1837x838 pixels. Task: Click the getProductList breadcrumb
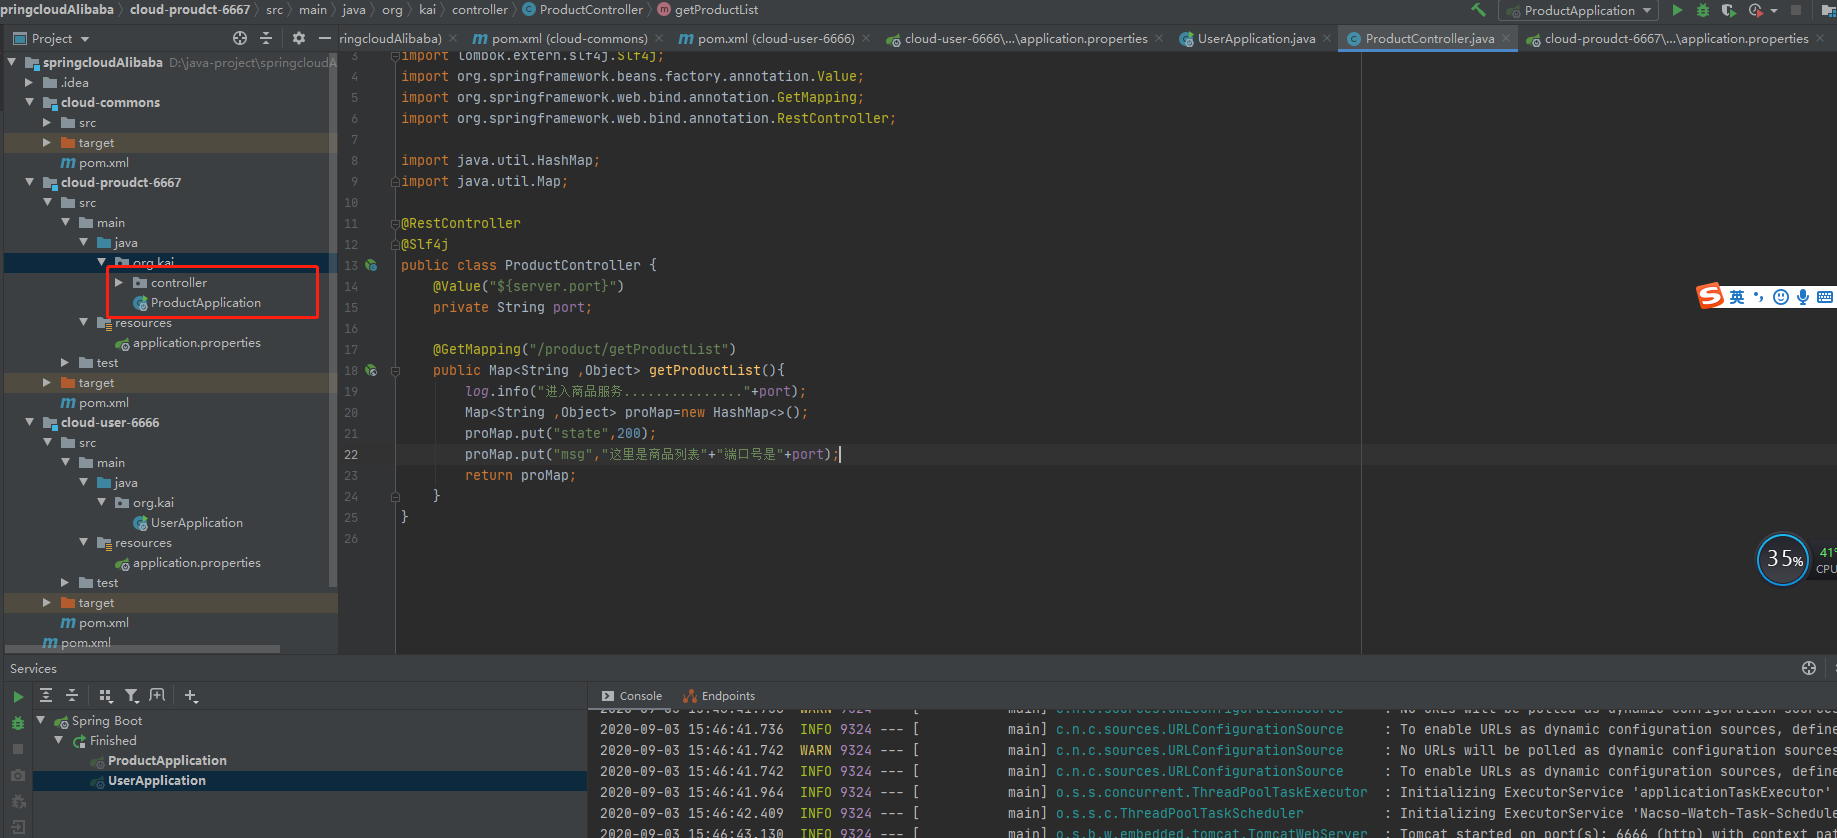pyautogui.click(x=707, y=9)
